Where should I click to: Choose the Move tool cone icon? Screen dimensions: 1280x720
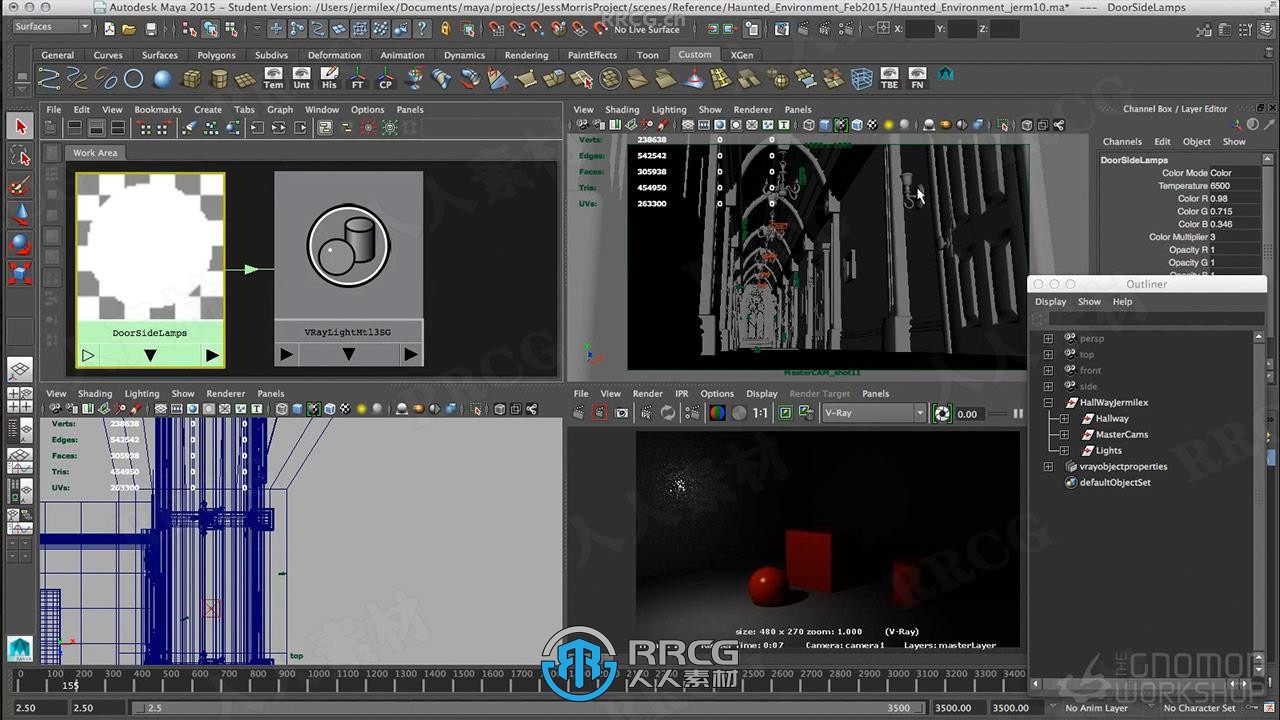(x=20, y=215)
